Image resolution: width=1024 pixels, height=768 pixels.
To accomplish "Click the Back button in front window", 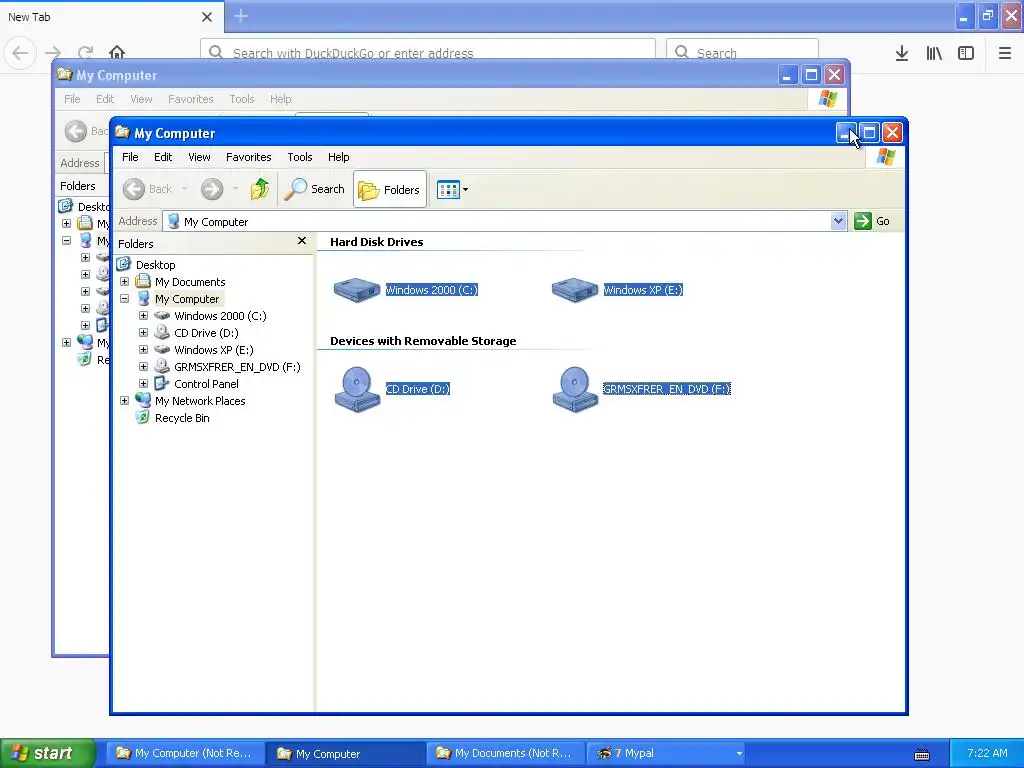I will [148, 189].
